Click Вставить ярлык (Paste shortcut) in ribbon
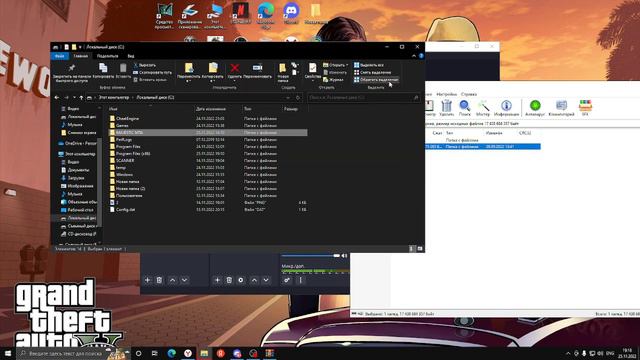Screen dimensions: 640x360 tap(150, 80)
